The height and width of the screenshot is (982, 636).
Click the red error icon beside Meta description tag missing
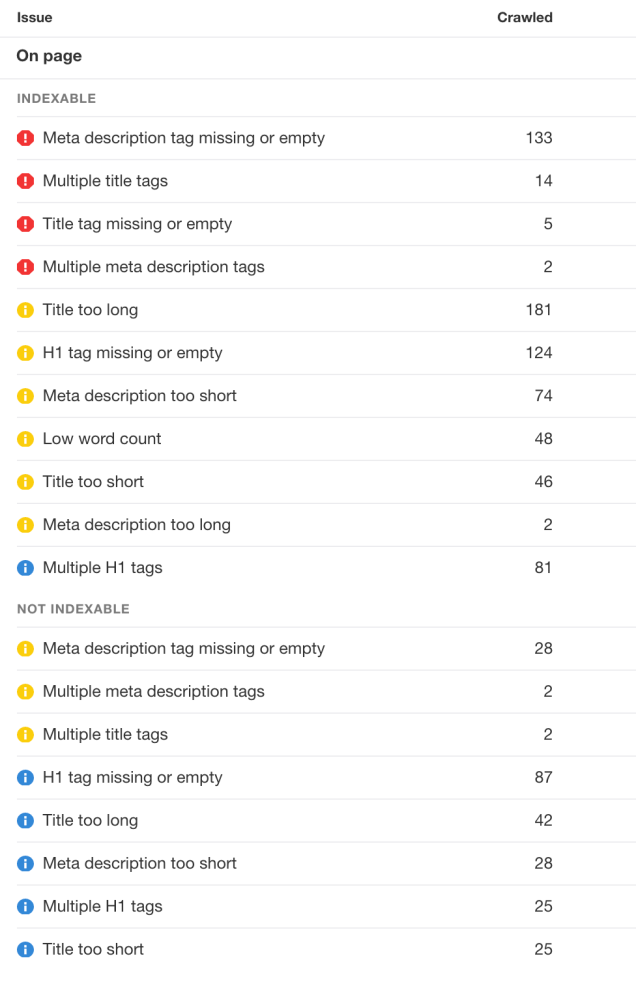(25, 138)
